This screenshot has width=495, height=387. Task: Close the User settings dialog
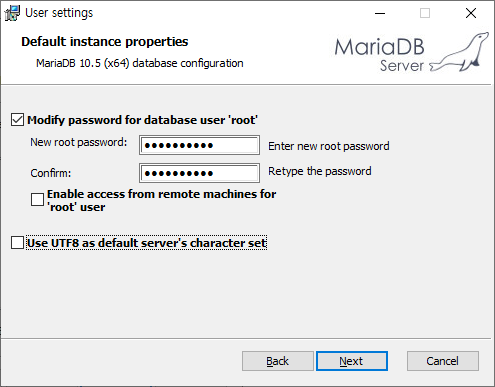(471, 13)
